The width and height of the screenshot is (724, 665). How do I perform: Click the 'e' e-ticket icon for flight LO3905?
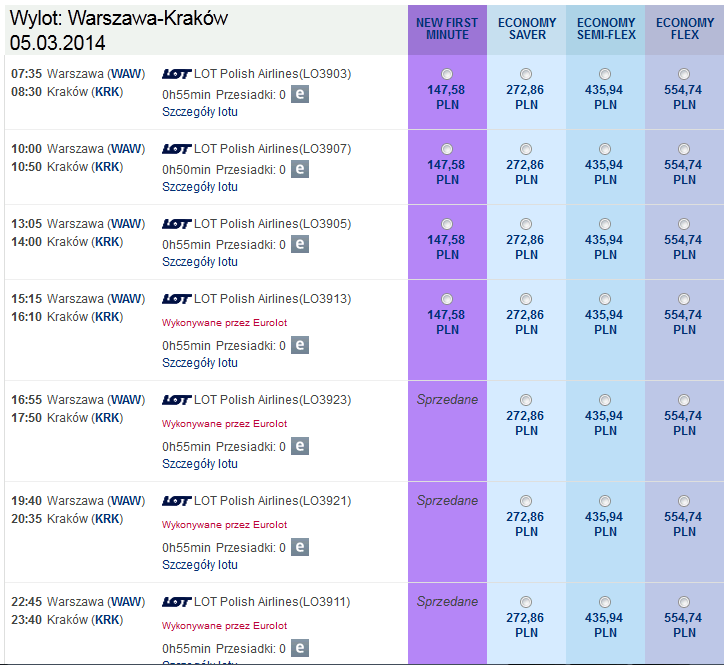[x=300, y=244]
